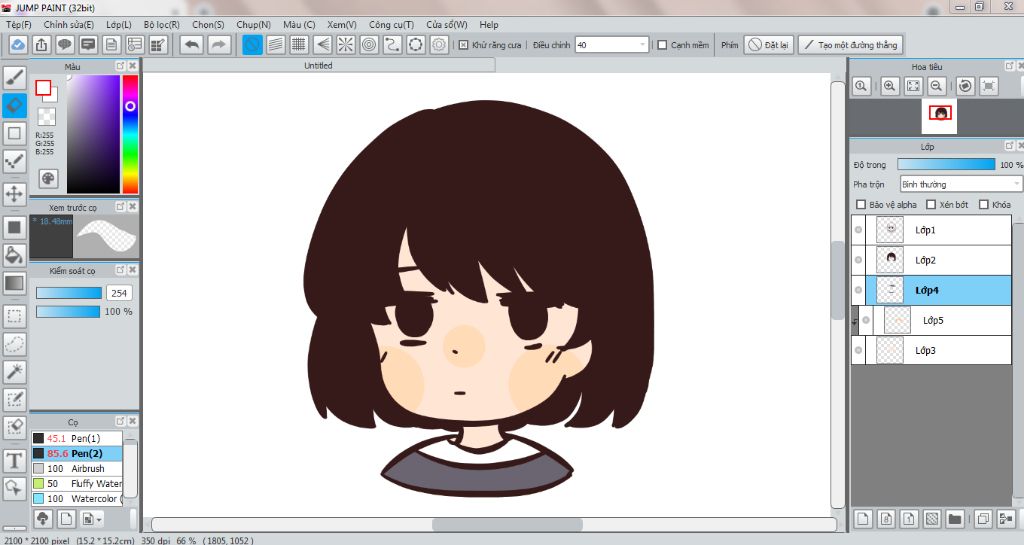Viewport: 1024px width, 545px height.
Task: Click brush size slider showing 254
Action: pos(69,293)
